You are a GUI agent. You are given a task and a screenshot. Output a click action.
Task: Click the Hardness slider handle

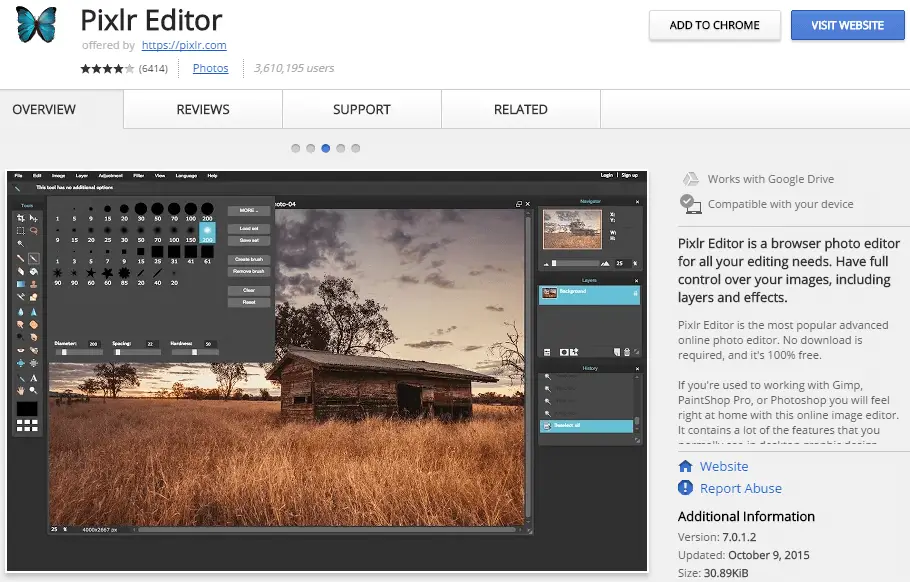point(194,352)
